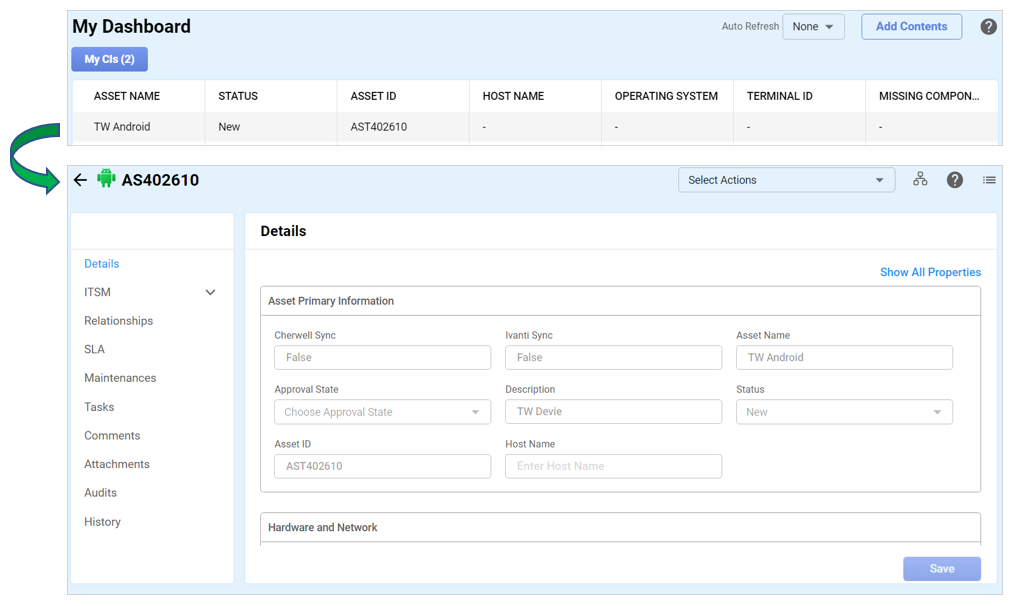
Task: Open the Auto Refresh None dropdown
Action: (x=813, y=27)
